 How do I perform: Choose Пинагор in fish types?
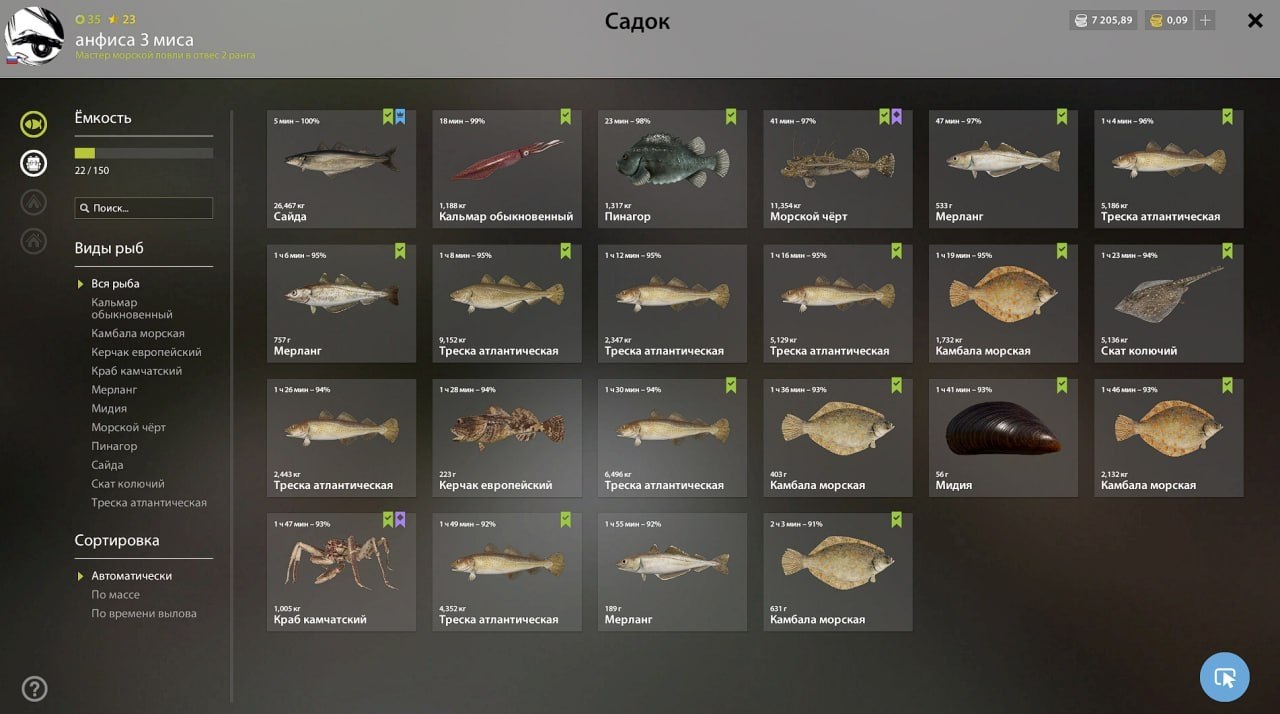point(114,446)
